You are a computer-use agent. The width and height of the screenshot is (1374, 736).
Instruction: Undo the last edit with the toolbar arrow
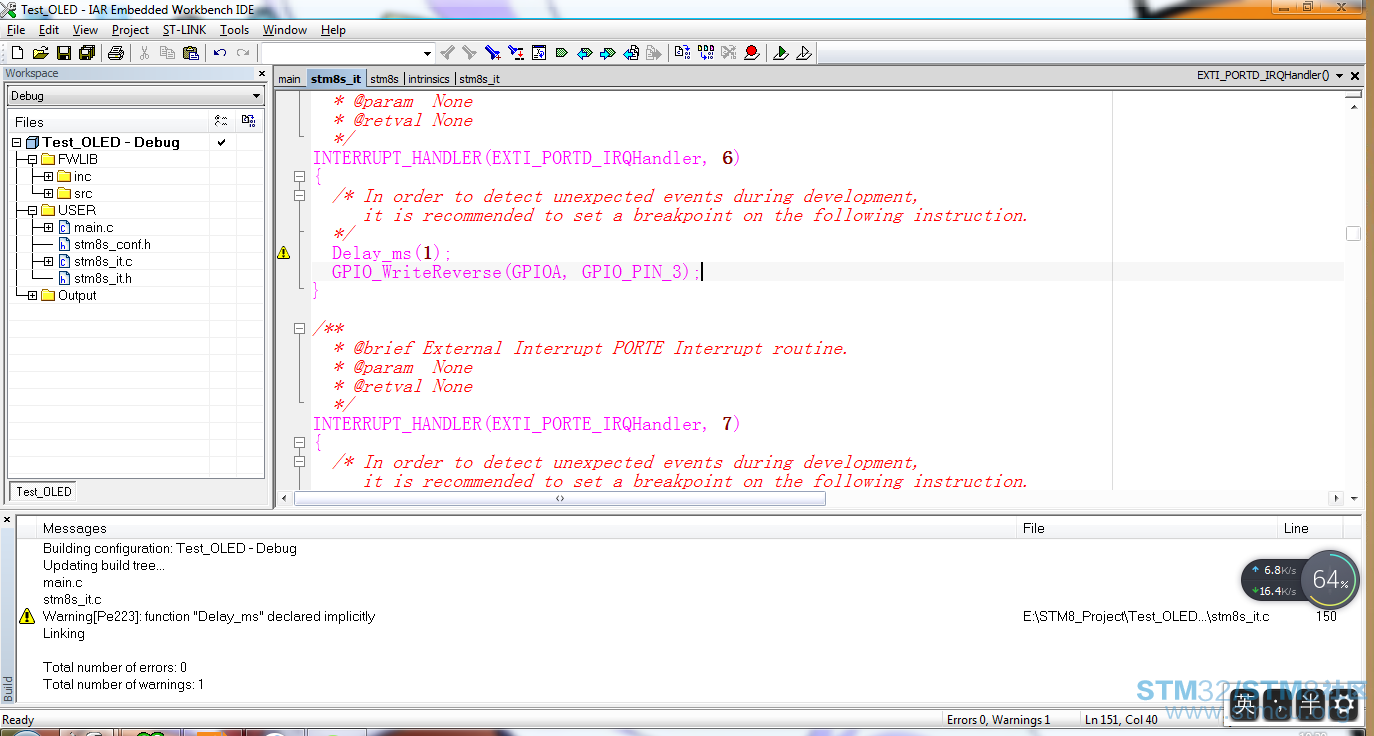point(220,53)
